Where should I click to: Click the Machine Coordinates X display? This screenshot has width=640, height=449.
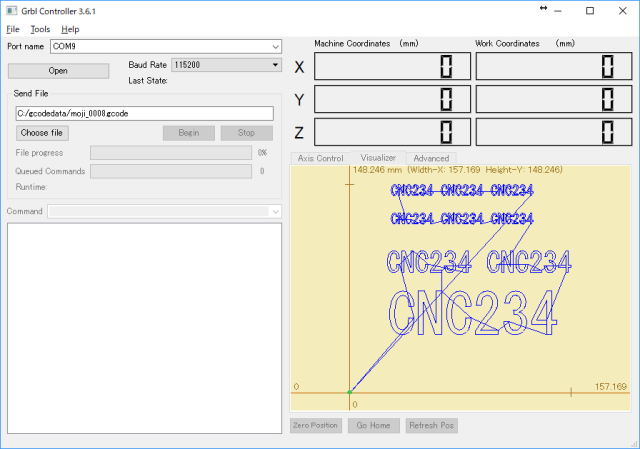point(392,66)
